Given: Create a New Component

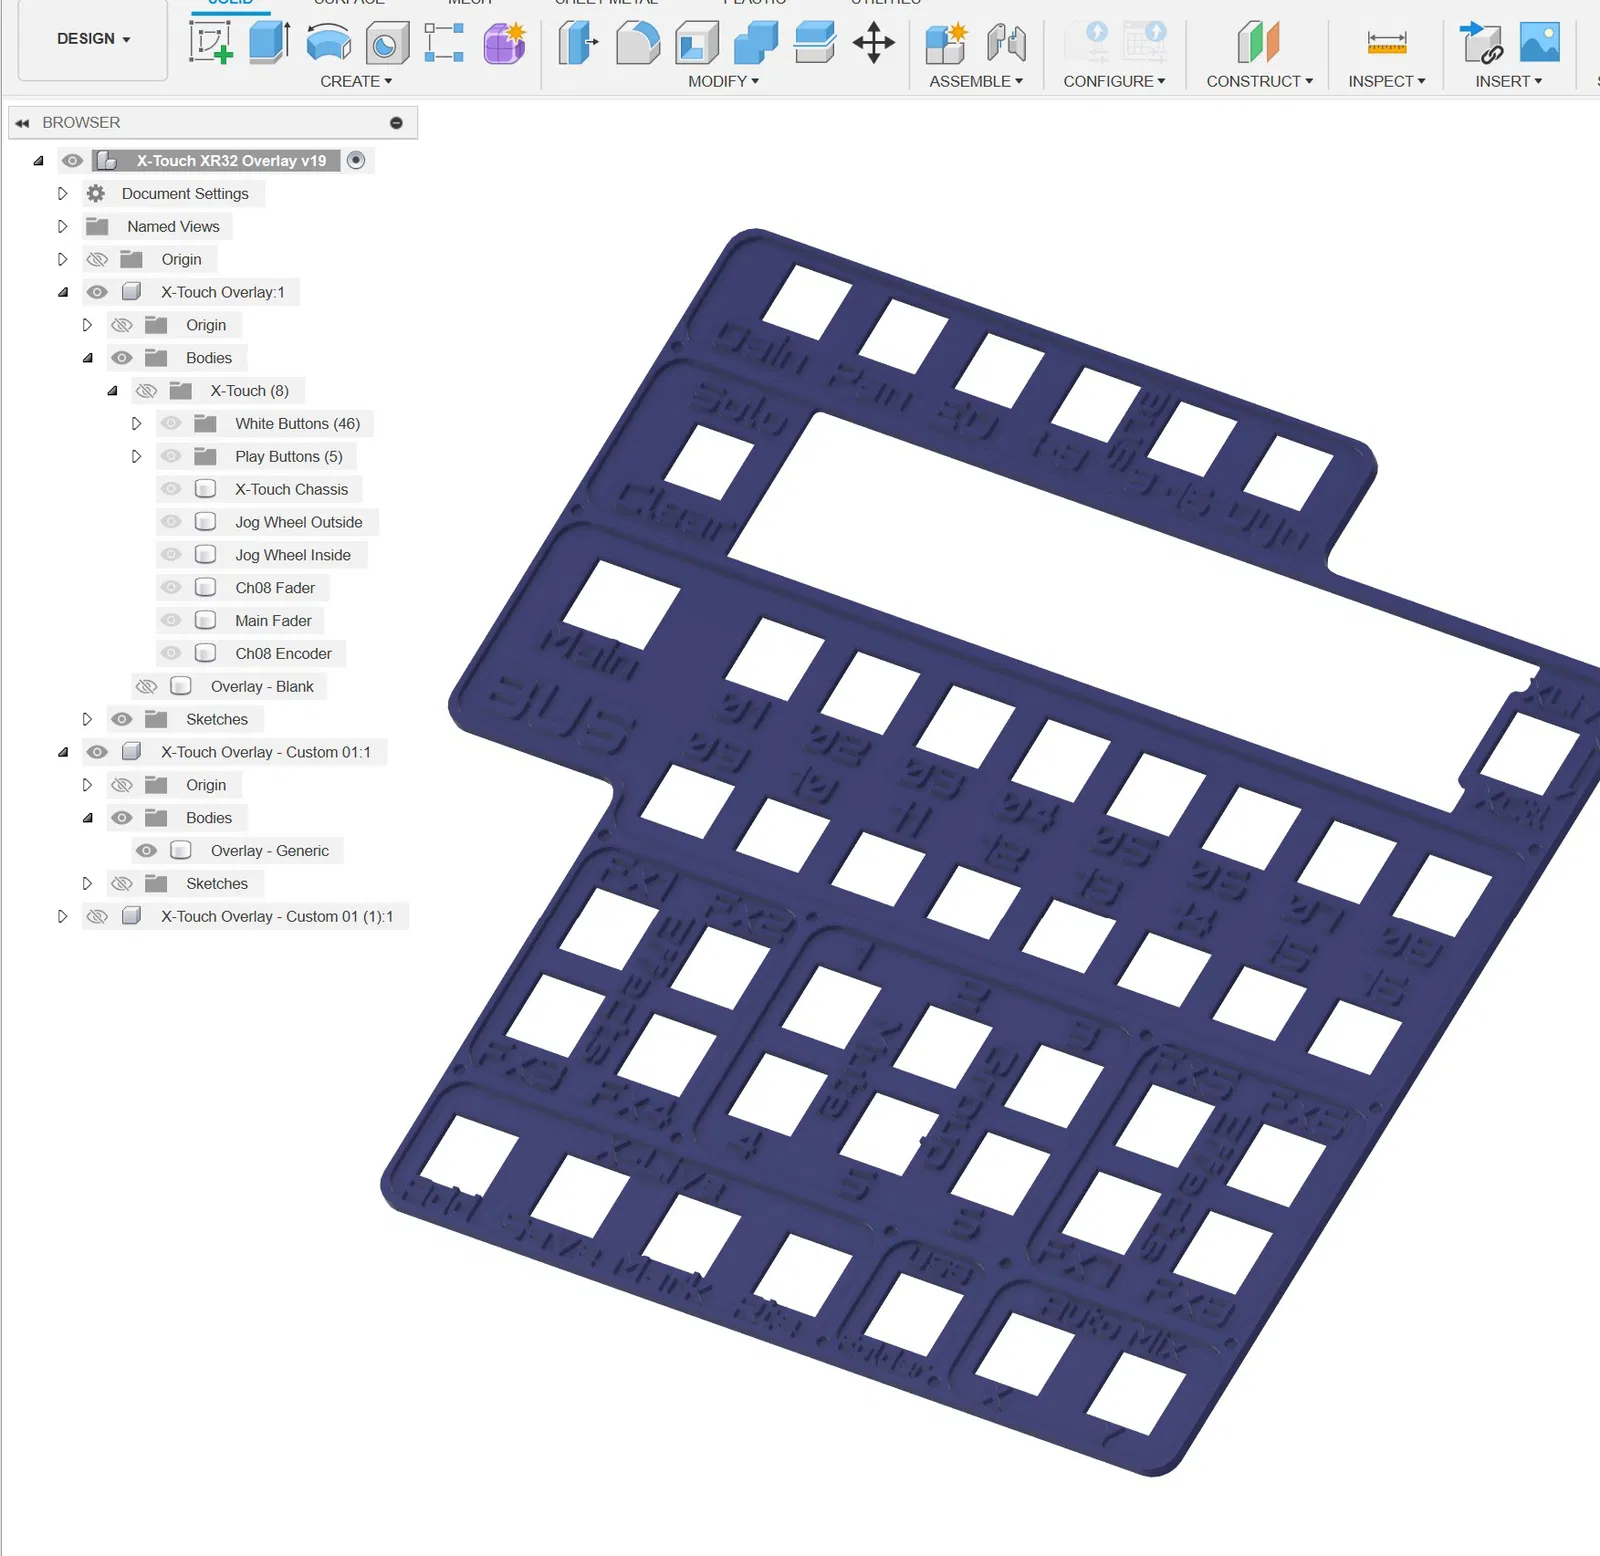Looking at the screenshot, I should coord(946,43).
